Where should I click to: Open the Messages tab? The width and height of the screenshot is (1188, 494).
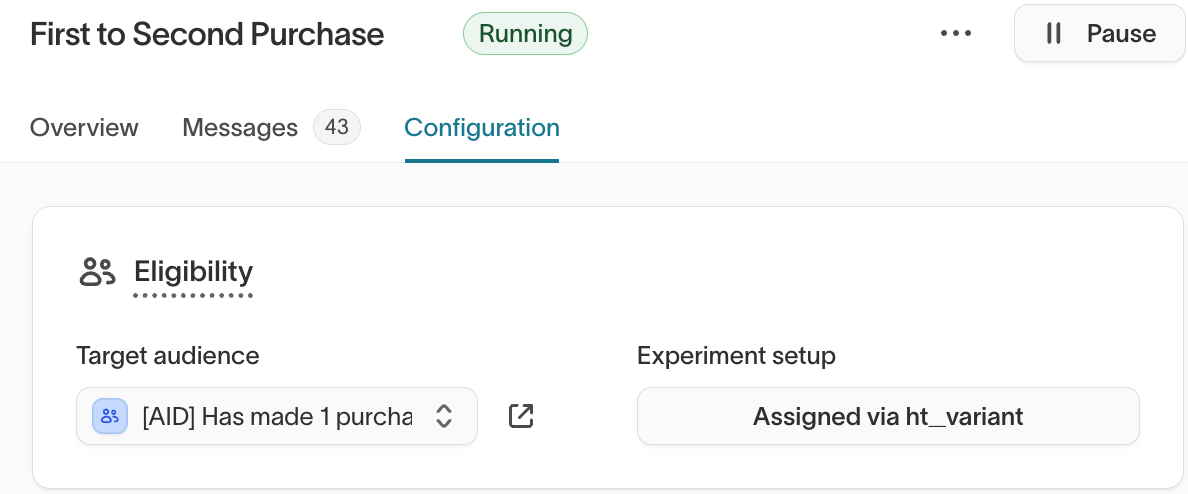coord(240,128)
